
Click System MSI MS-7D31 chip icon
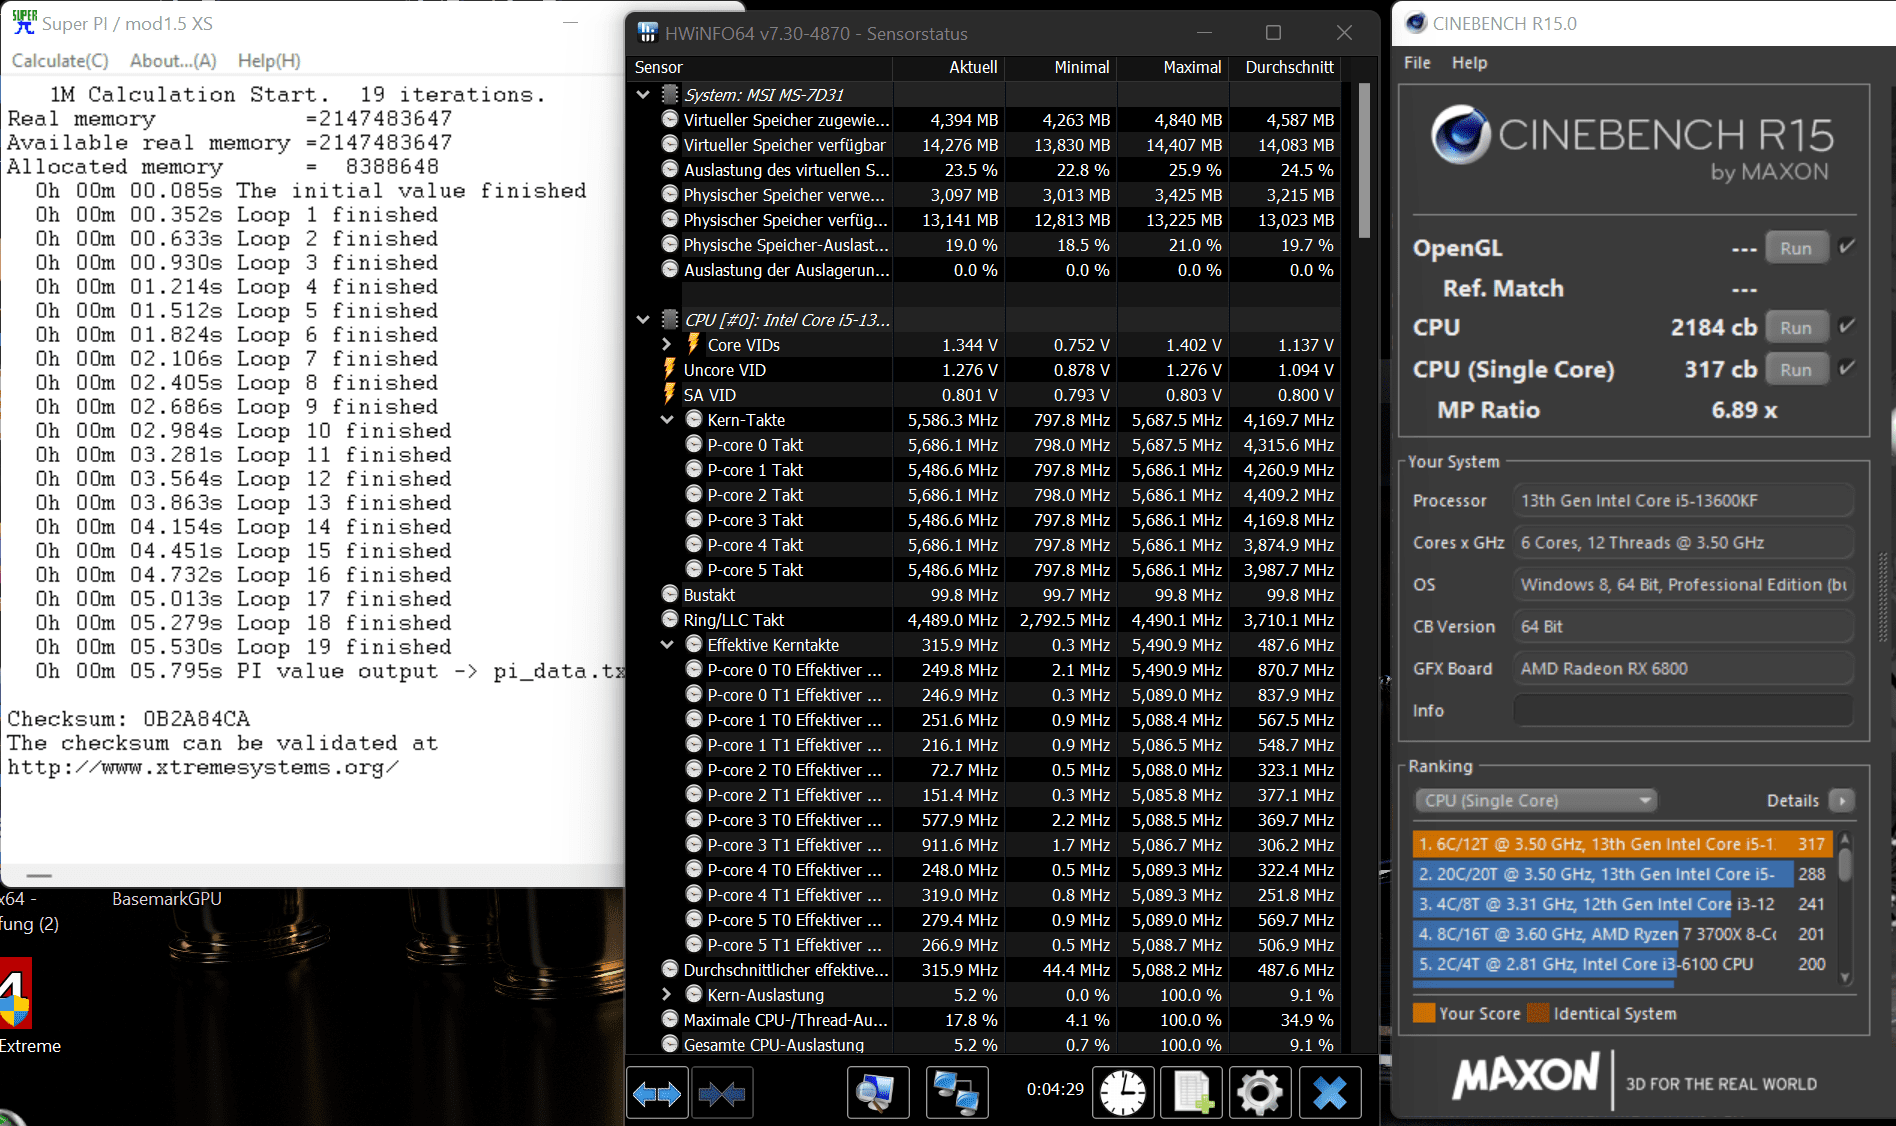pyautogui.click(x=670, y=94)
